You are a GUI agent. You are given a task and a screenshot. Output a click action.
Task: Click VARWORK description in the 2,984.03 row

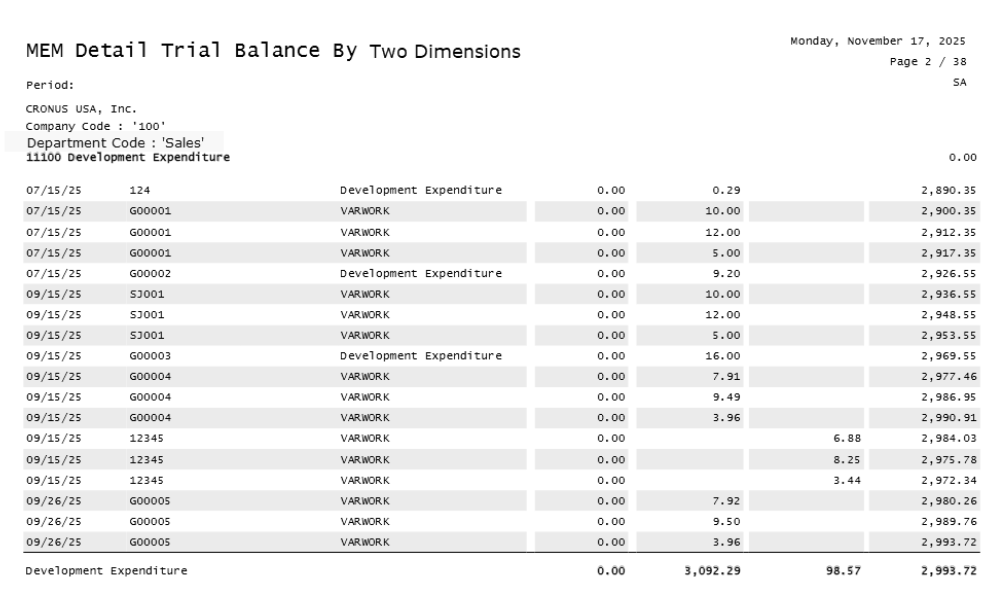coord(365,438)
